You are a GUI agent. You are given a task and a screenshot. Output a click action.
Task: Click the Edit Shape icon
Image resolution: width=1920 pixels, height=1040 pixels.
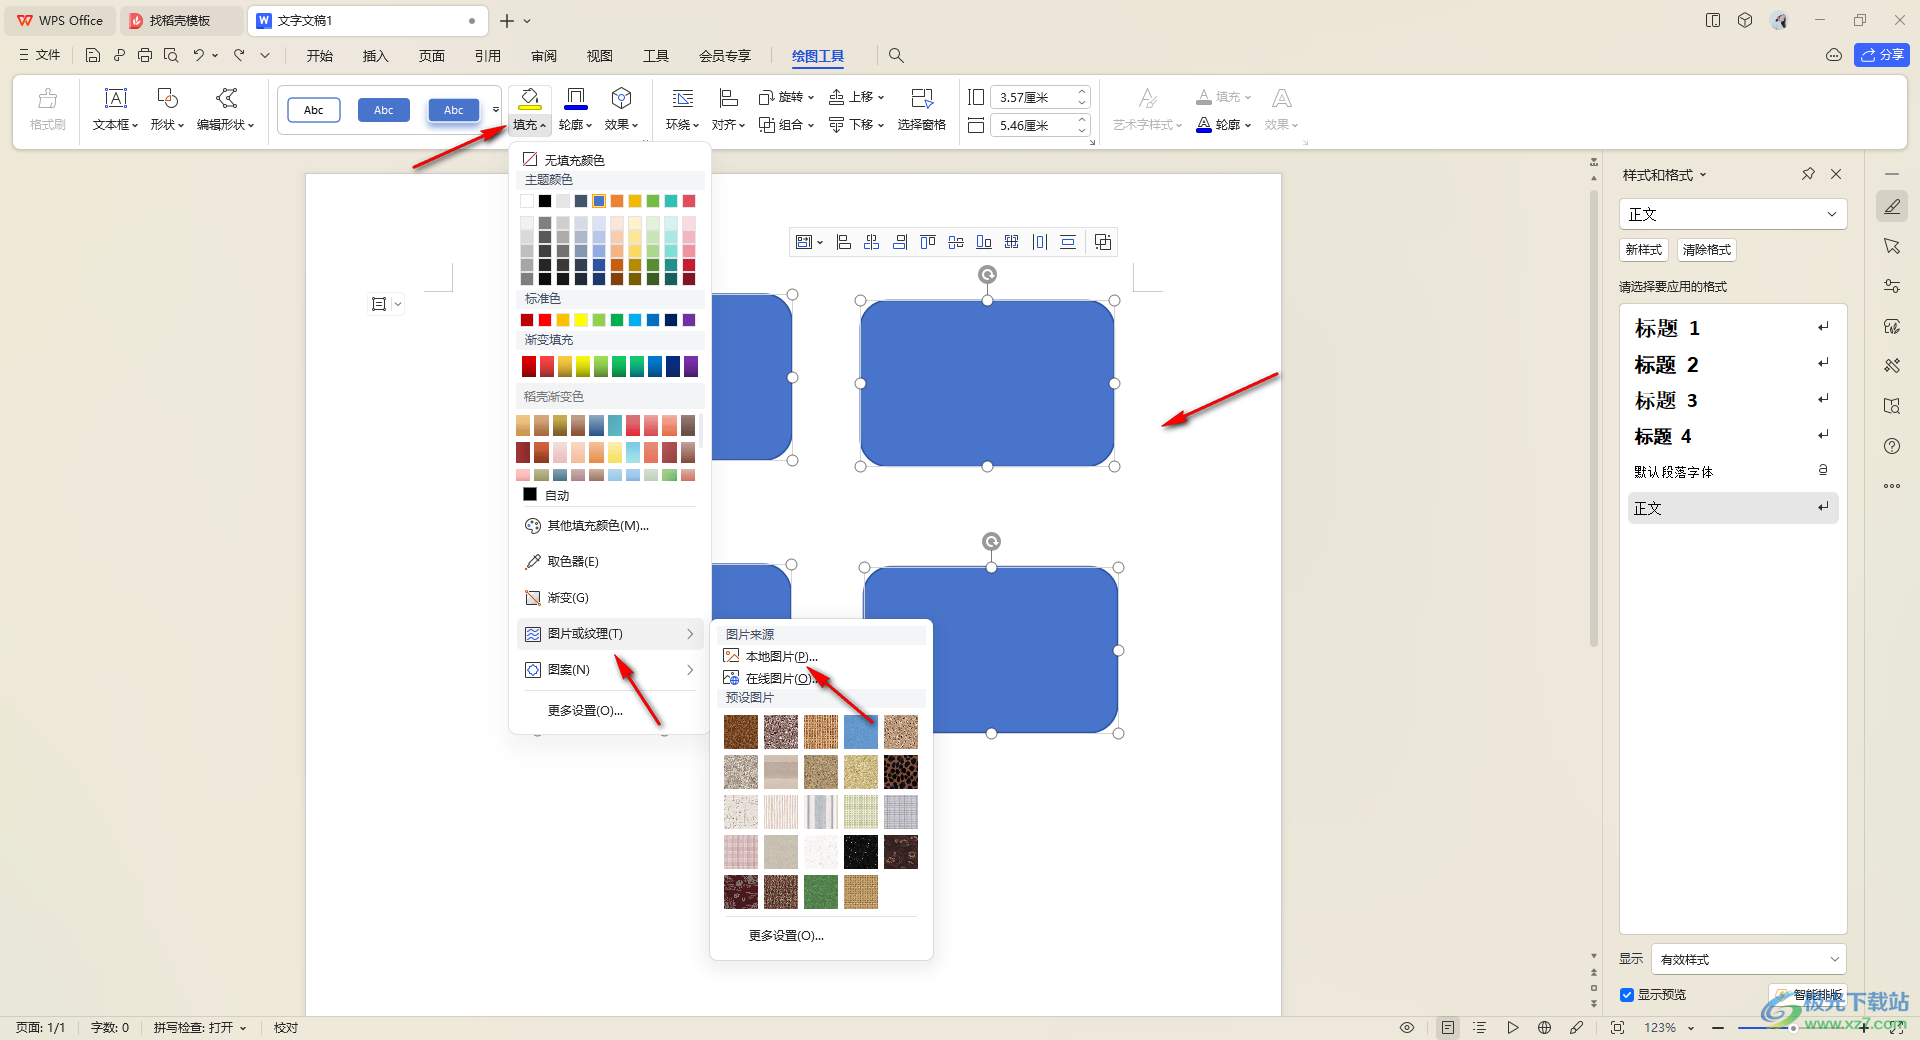227,98
